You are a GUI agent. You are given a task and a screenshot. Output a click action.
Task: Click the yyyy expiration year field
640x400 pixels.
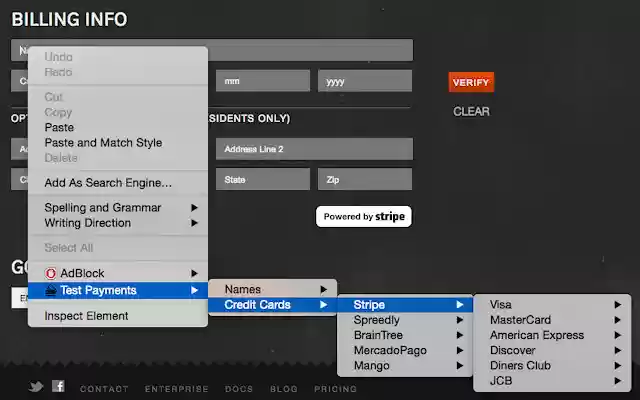click(x=364, y=81)
